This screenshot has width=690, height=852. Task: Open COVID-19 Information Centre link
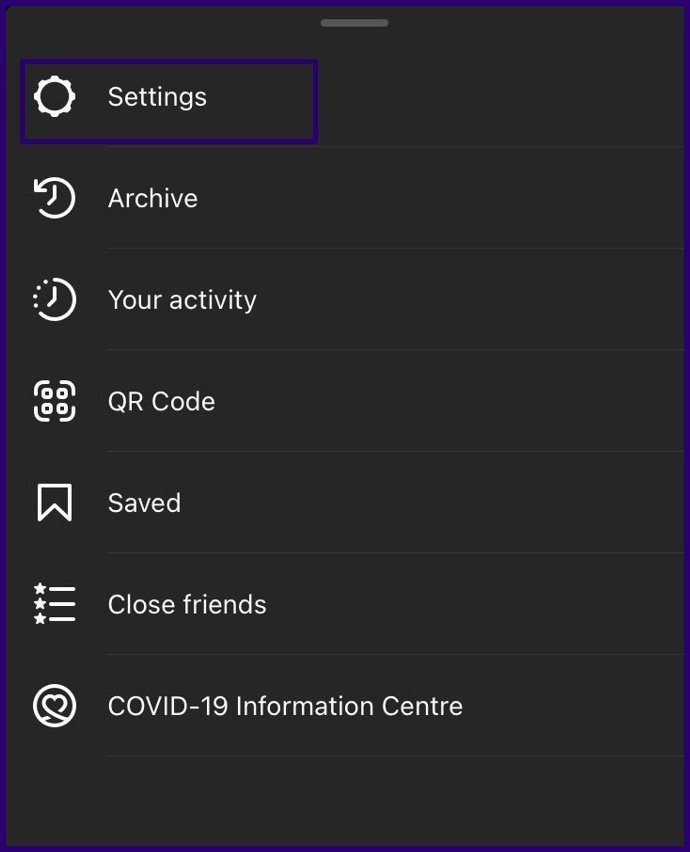(x=285, y=706)
